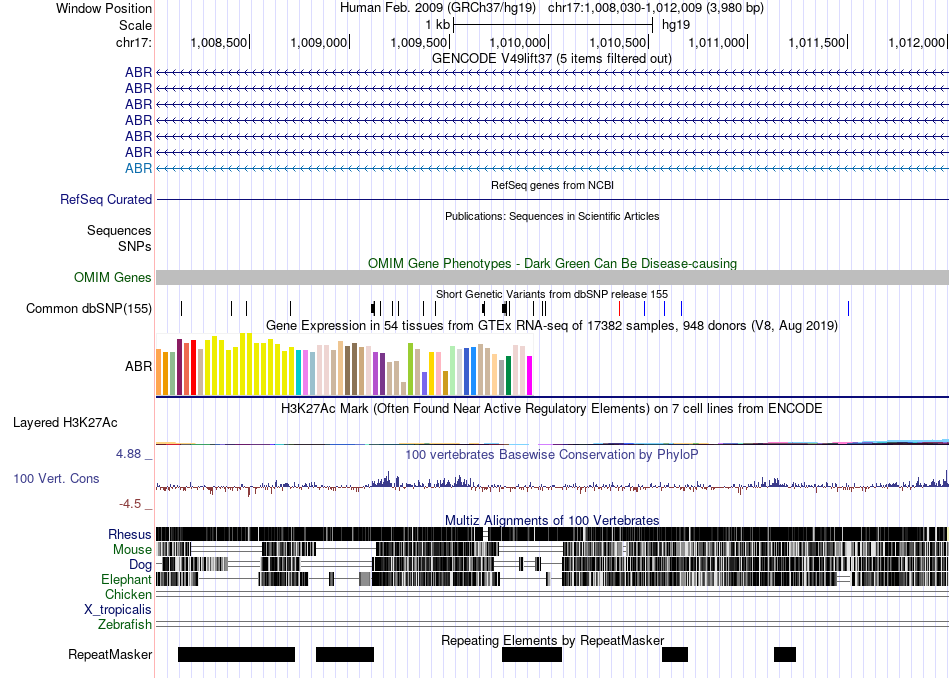Image resolution: width=950 pixels, height=678 pixels.
Task: Select the Elephant alignment row label
Action: tap(127, 580)
